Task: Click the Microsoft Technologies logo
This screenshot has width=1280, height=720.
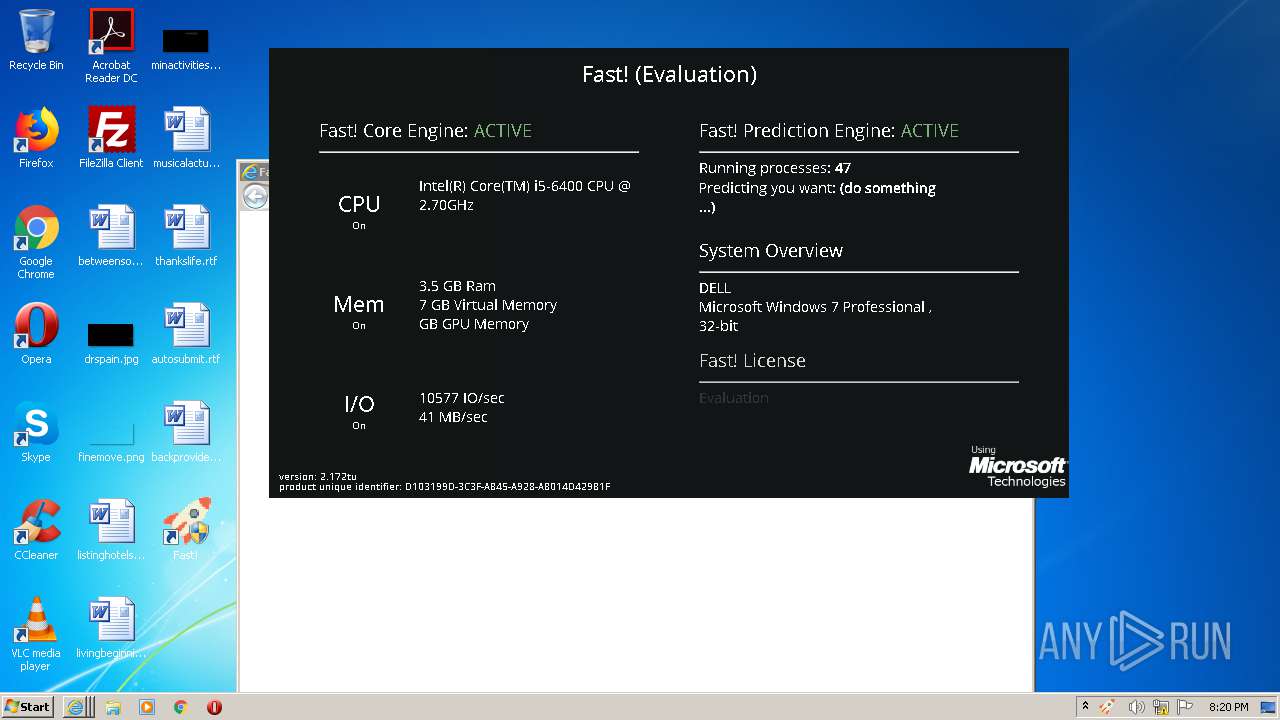Action: pos(1017,467)
